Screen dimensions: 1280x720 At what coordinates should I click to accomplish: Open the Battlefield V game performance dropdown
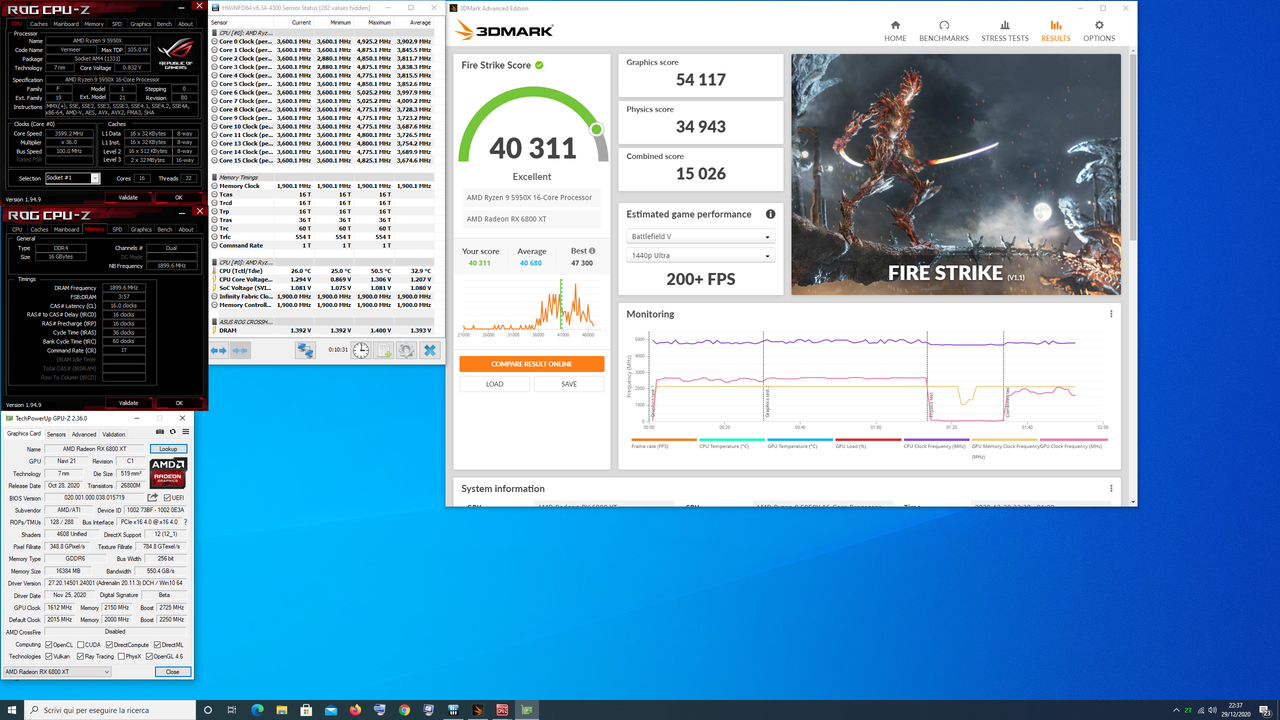point(700,235)
